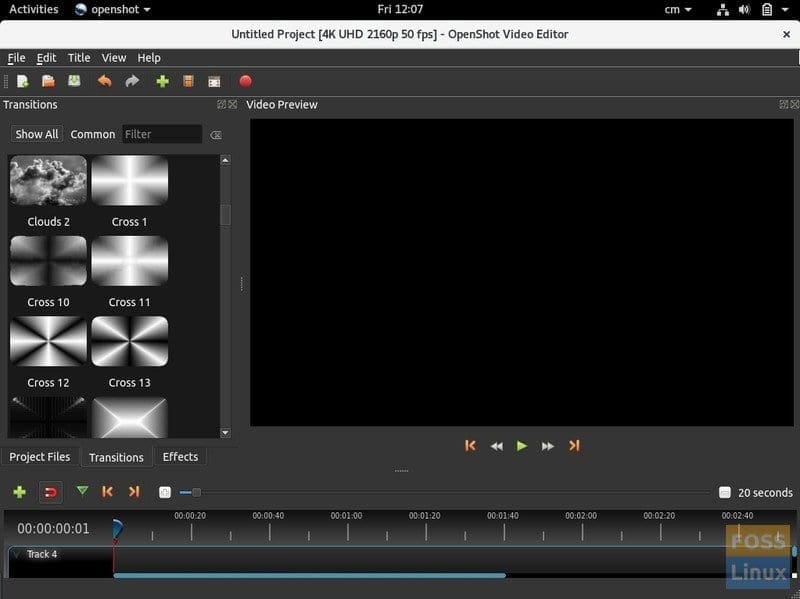The height and width of the screenshot is (599, 800).
Task: Close the OpenShot Video Editor window
Action: coord(786,34)
